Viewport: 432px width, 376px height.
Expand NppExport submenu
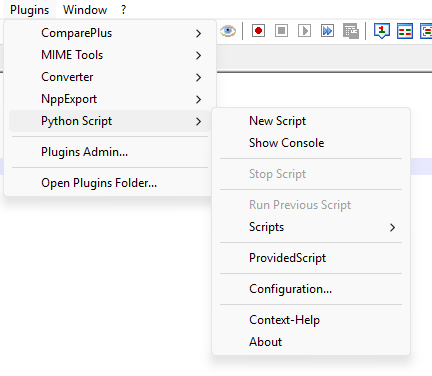coord(110,99)
